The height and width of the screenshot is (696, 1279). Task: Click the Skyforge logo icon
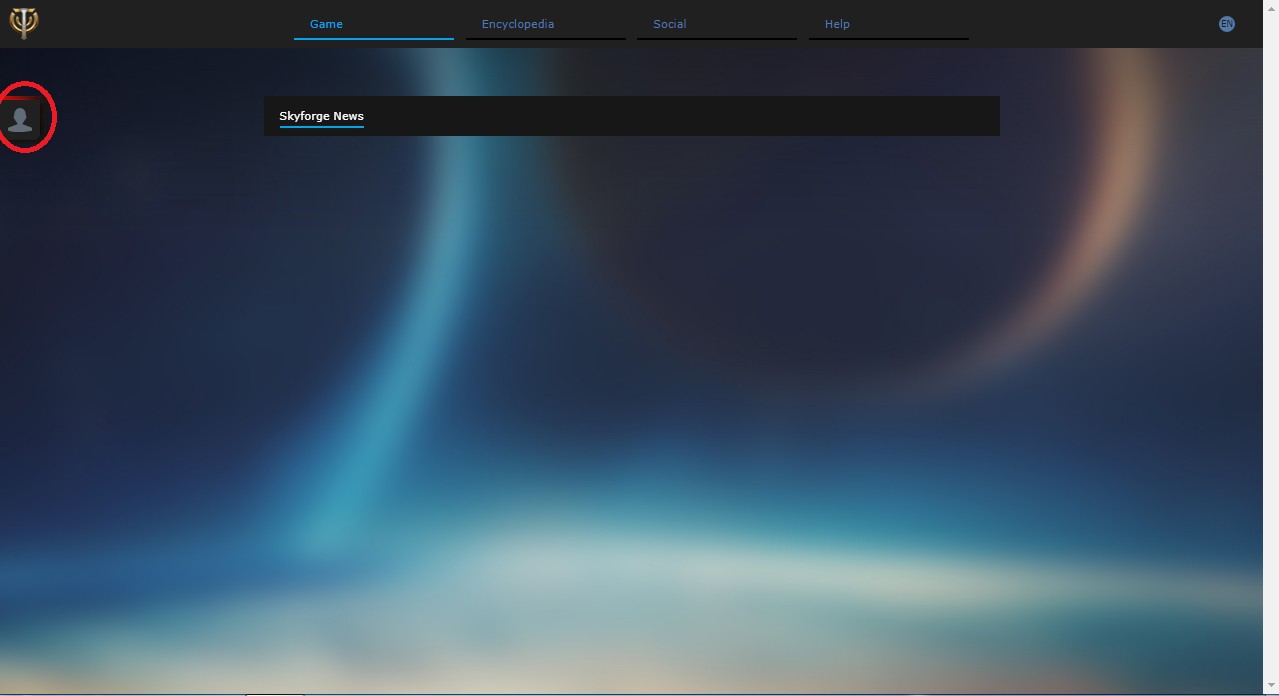[x=23, y=23]
